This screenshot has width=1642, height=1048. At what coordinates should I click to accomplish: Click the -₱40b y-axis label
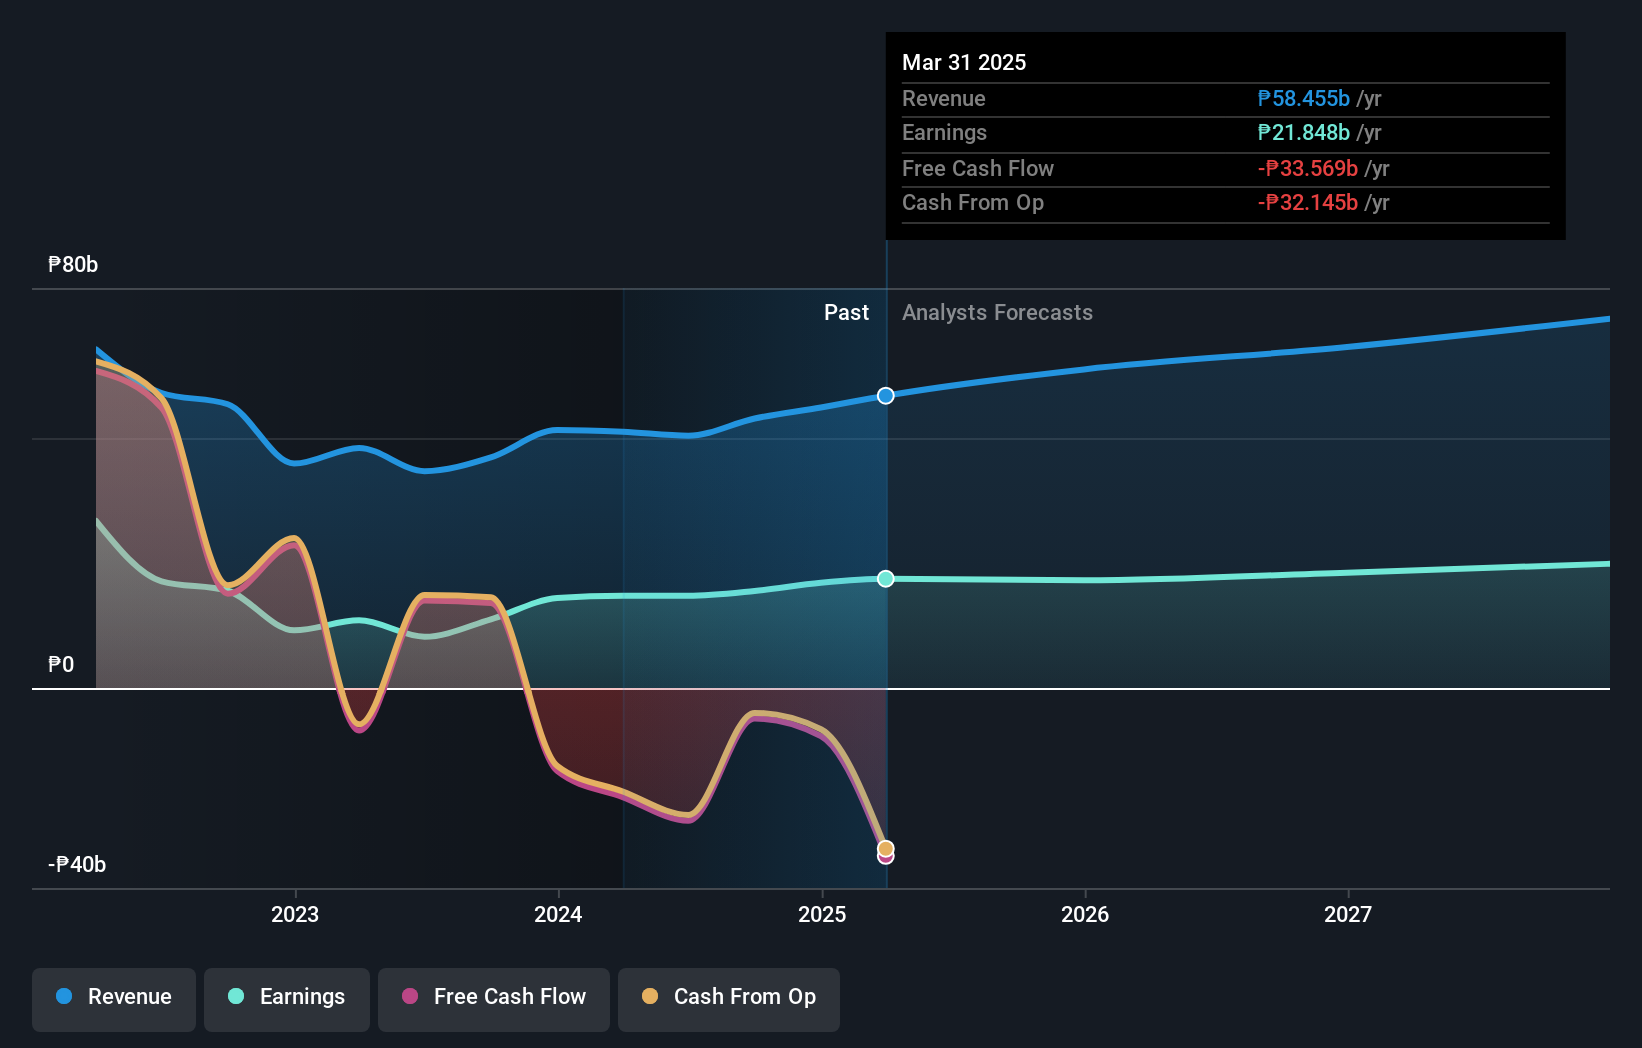click(x=77, y=865)
